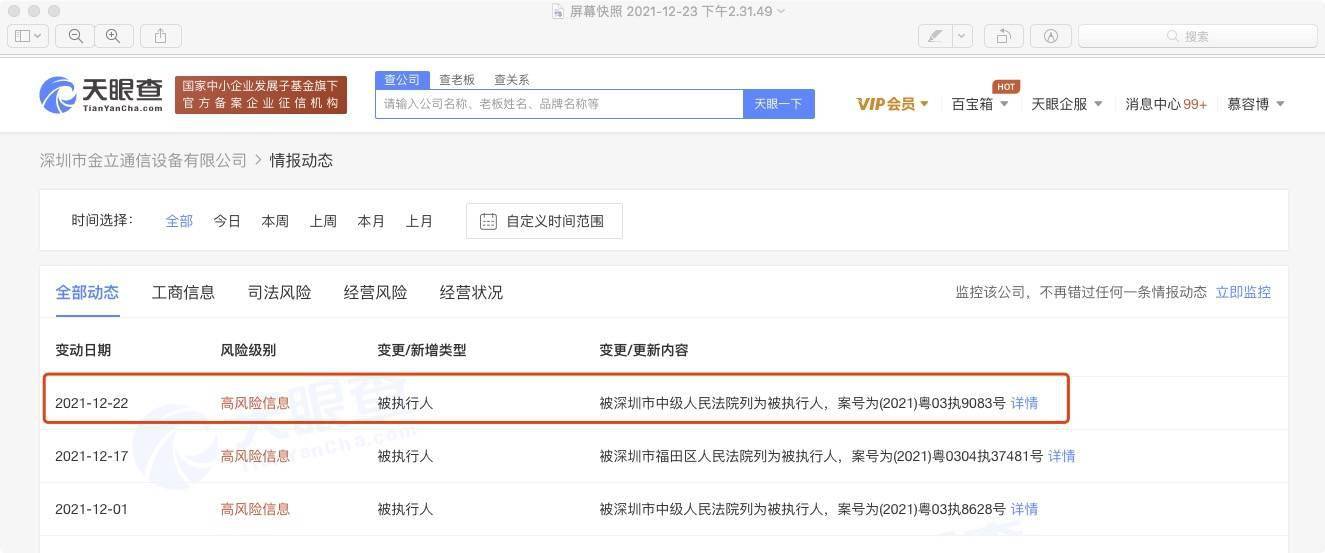Select the 查老板 search tab
The width and height of the screenshot is (1325, 553).
point(457,79)
